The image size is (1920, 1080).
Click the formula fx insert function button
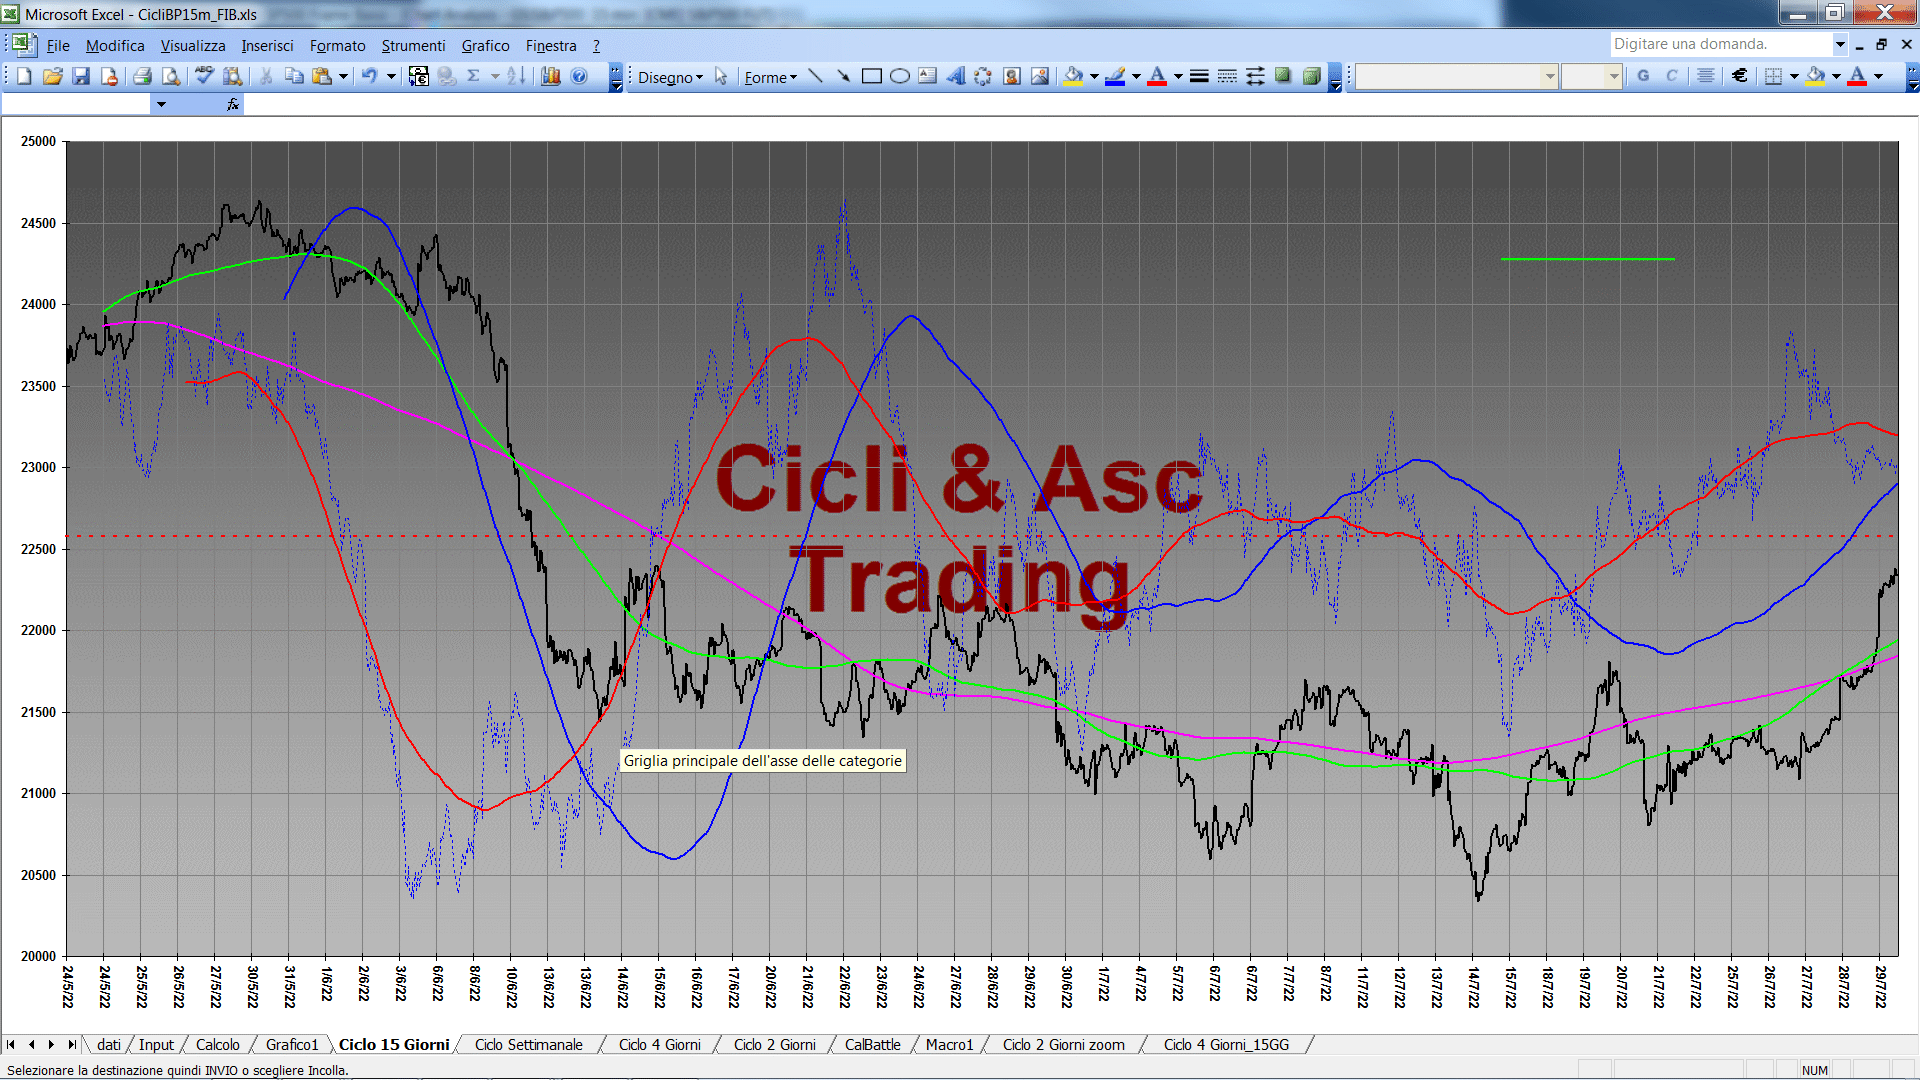[232, 104]
